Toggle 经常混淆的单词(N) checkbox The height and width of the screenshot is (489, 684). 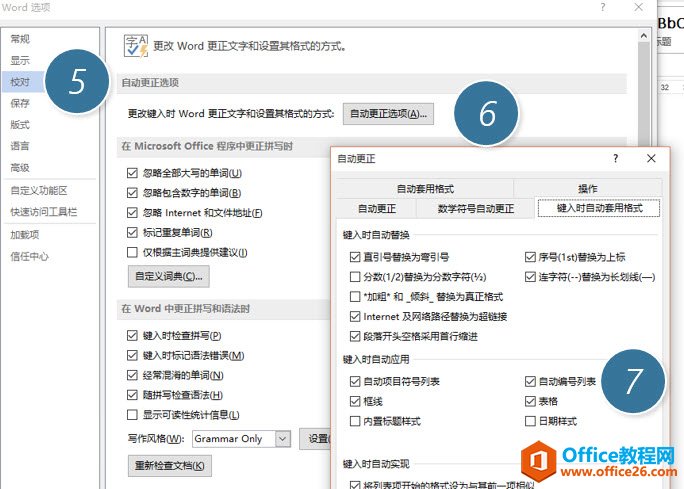[132, 375]
